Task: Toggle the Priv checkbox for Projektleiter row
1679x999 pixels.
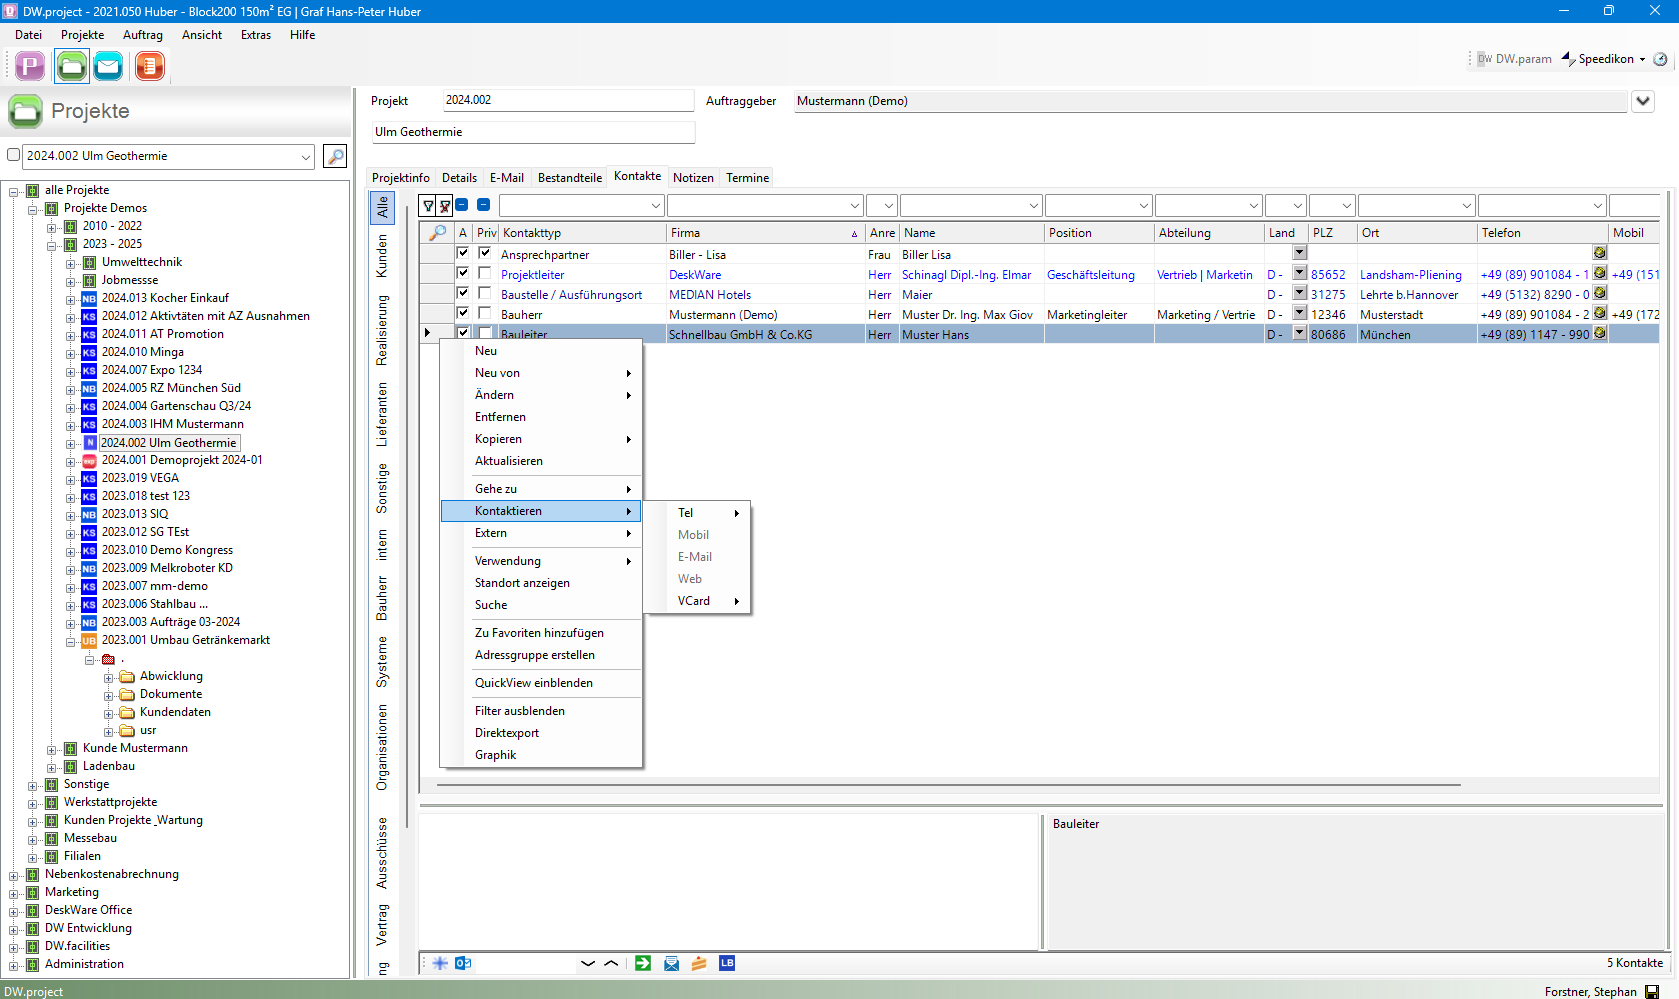Action: pos(485,274)
